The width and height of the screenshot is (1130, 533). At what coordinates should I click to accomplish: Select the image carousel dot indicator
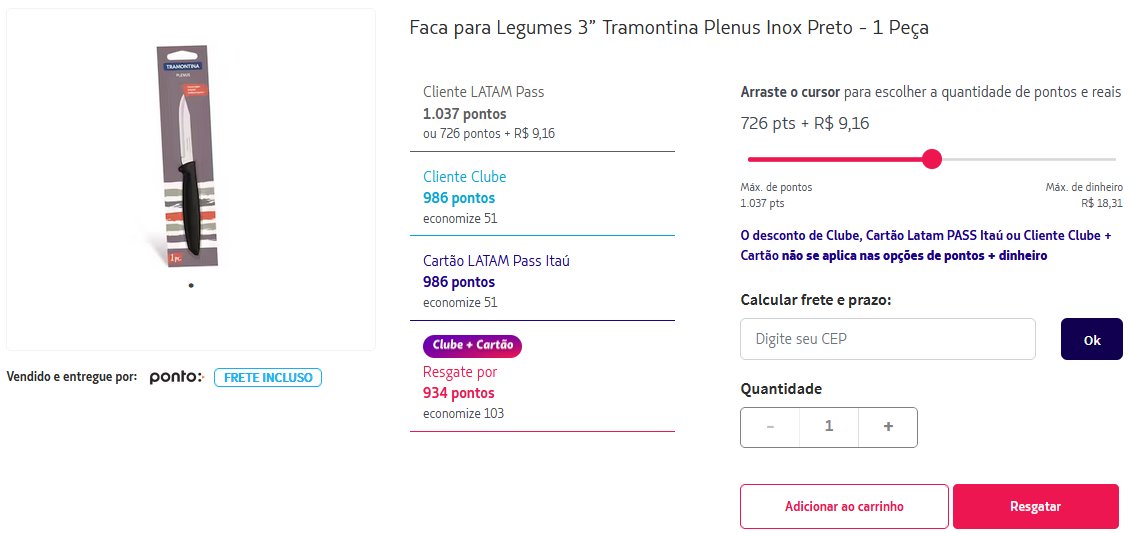[x=191, y=285]
